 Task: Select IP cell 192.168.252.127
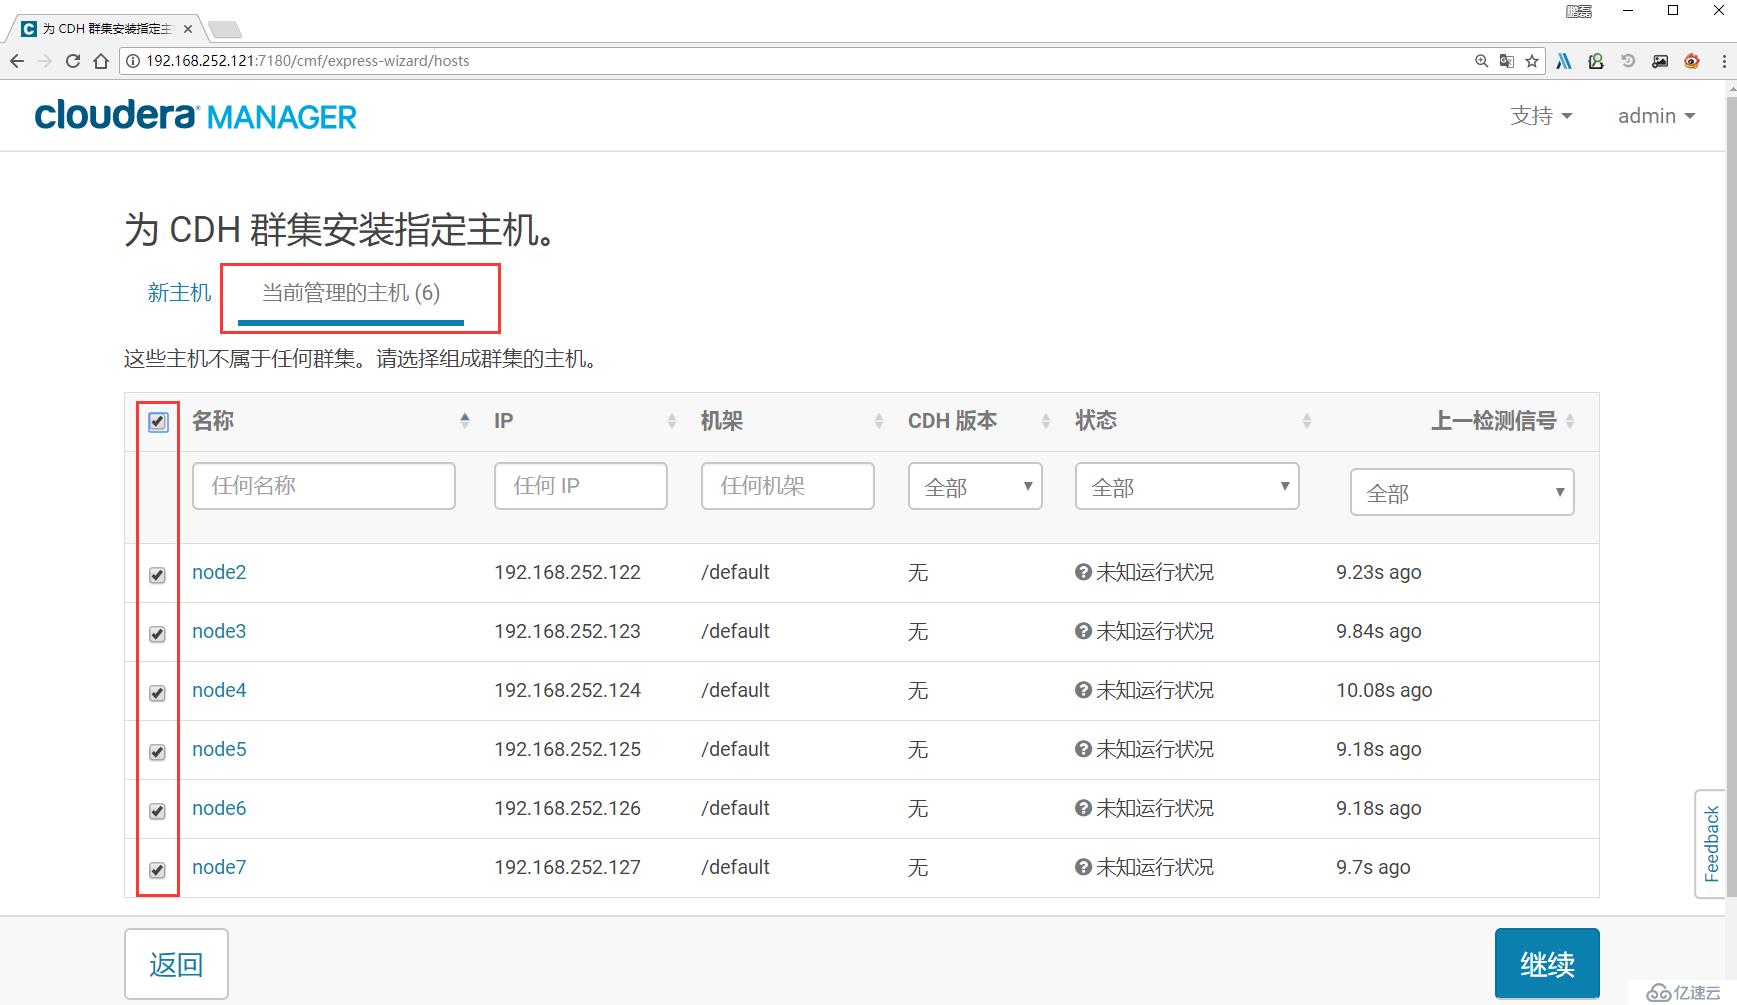[567, 867]
